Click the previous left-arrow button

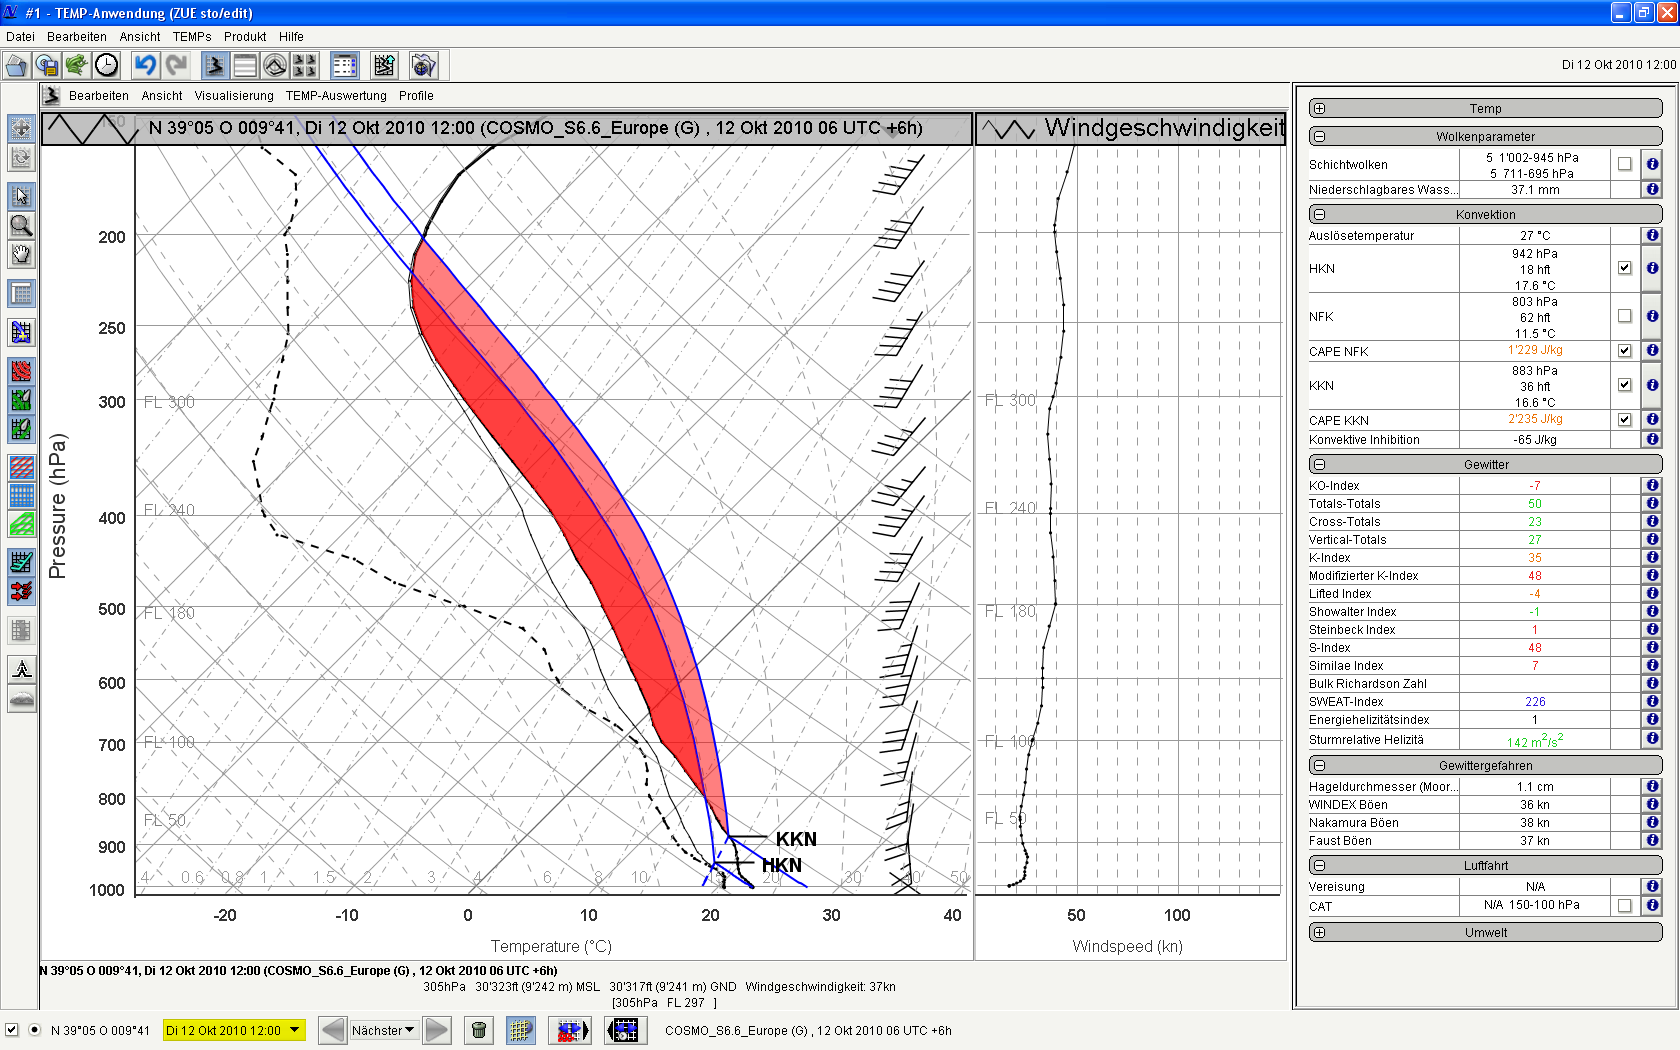pos(333,1030)
